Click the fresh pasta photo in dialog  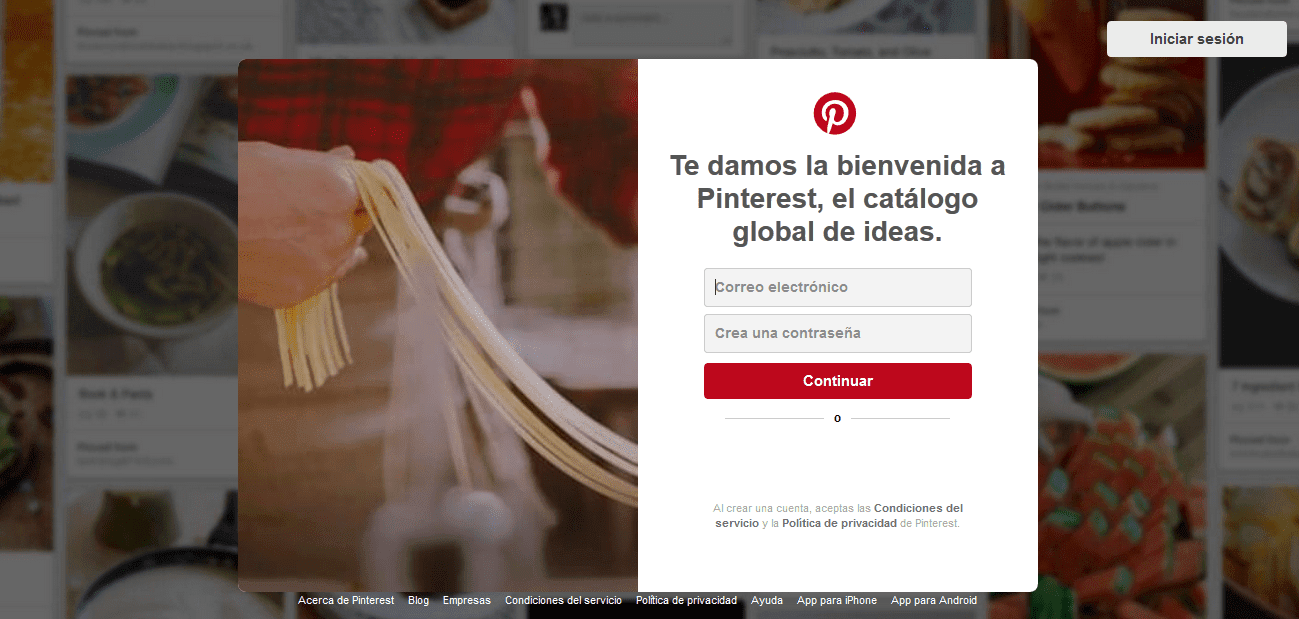click(x=438, y=325)
